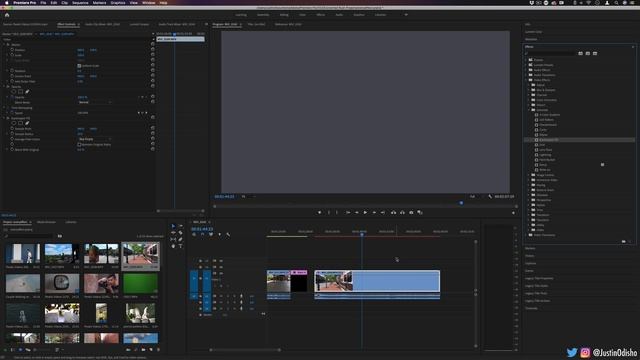Select the Hand tool
The width and height of the screenshot is (640, 360).
(x=173, y=246)
